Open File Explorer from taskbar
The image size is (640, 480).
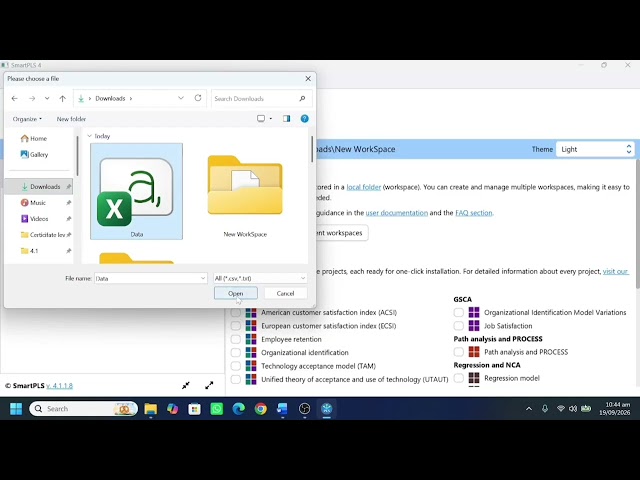151,409
